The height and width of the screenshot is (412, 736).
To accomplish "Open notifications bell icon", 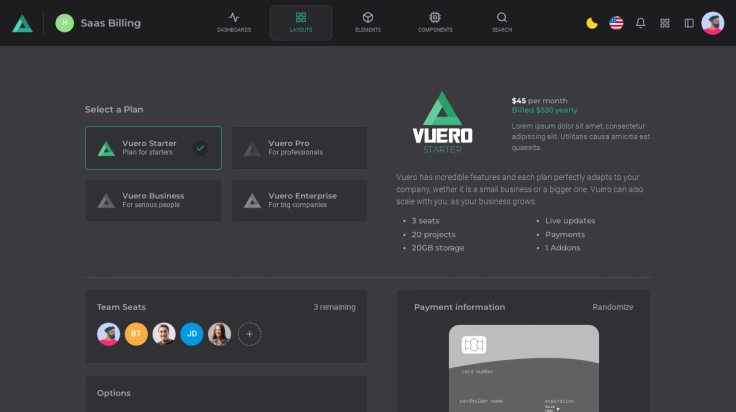I will pyautogui.click(x=640, y=23).
